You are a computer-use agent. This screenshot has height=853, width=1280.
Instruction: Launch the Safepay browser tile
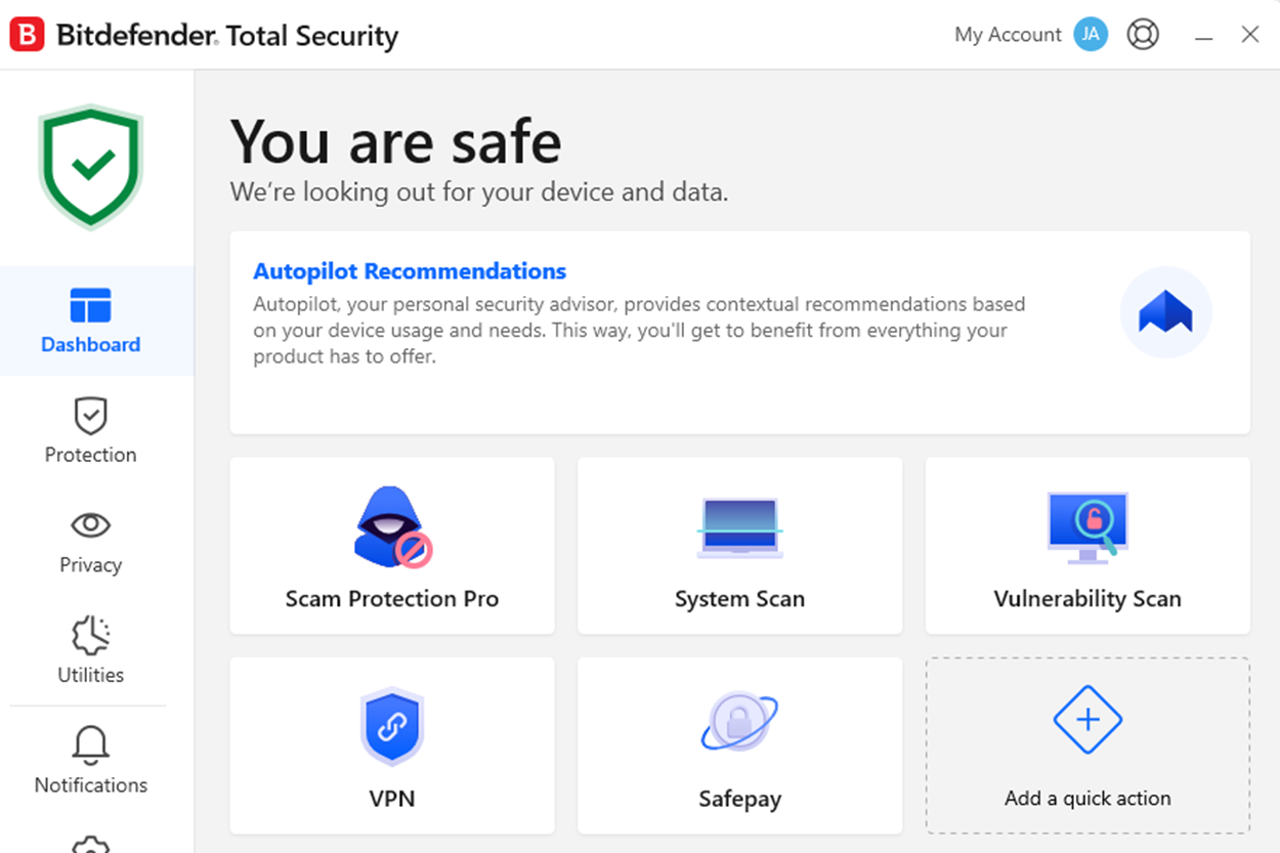[x=740, y=746]
